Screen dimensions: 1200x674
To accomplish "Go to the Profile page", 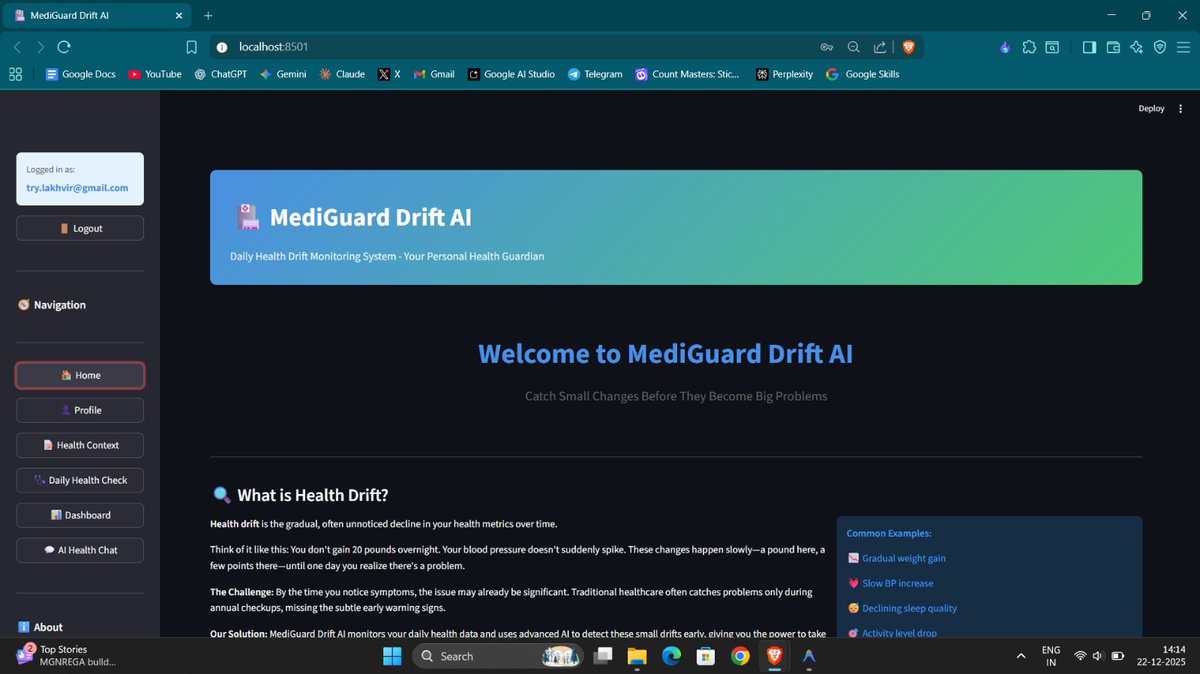I will (80, 410).
